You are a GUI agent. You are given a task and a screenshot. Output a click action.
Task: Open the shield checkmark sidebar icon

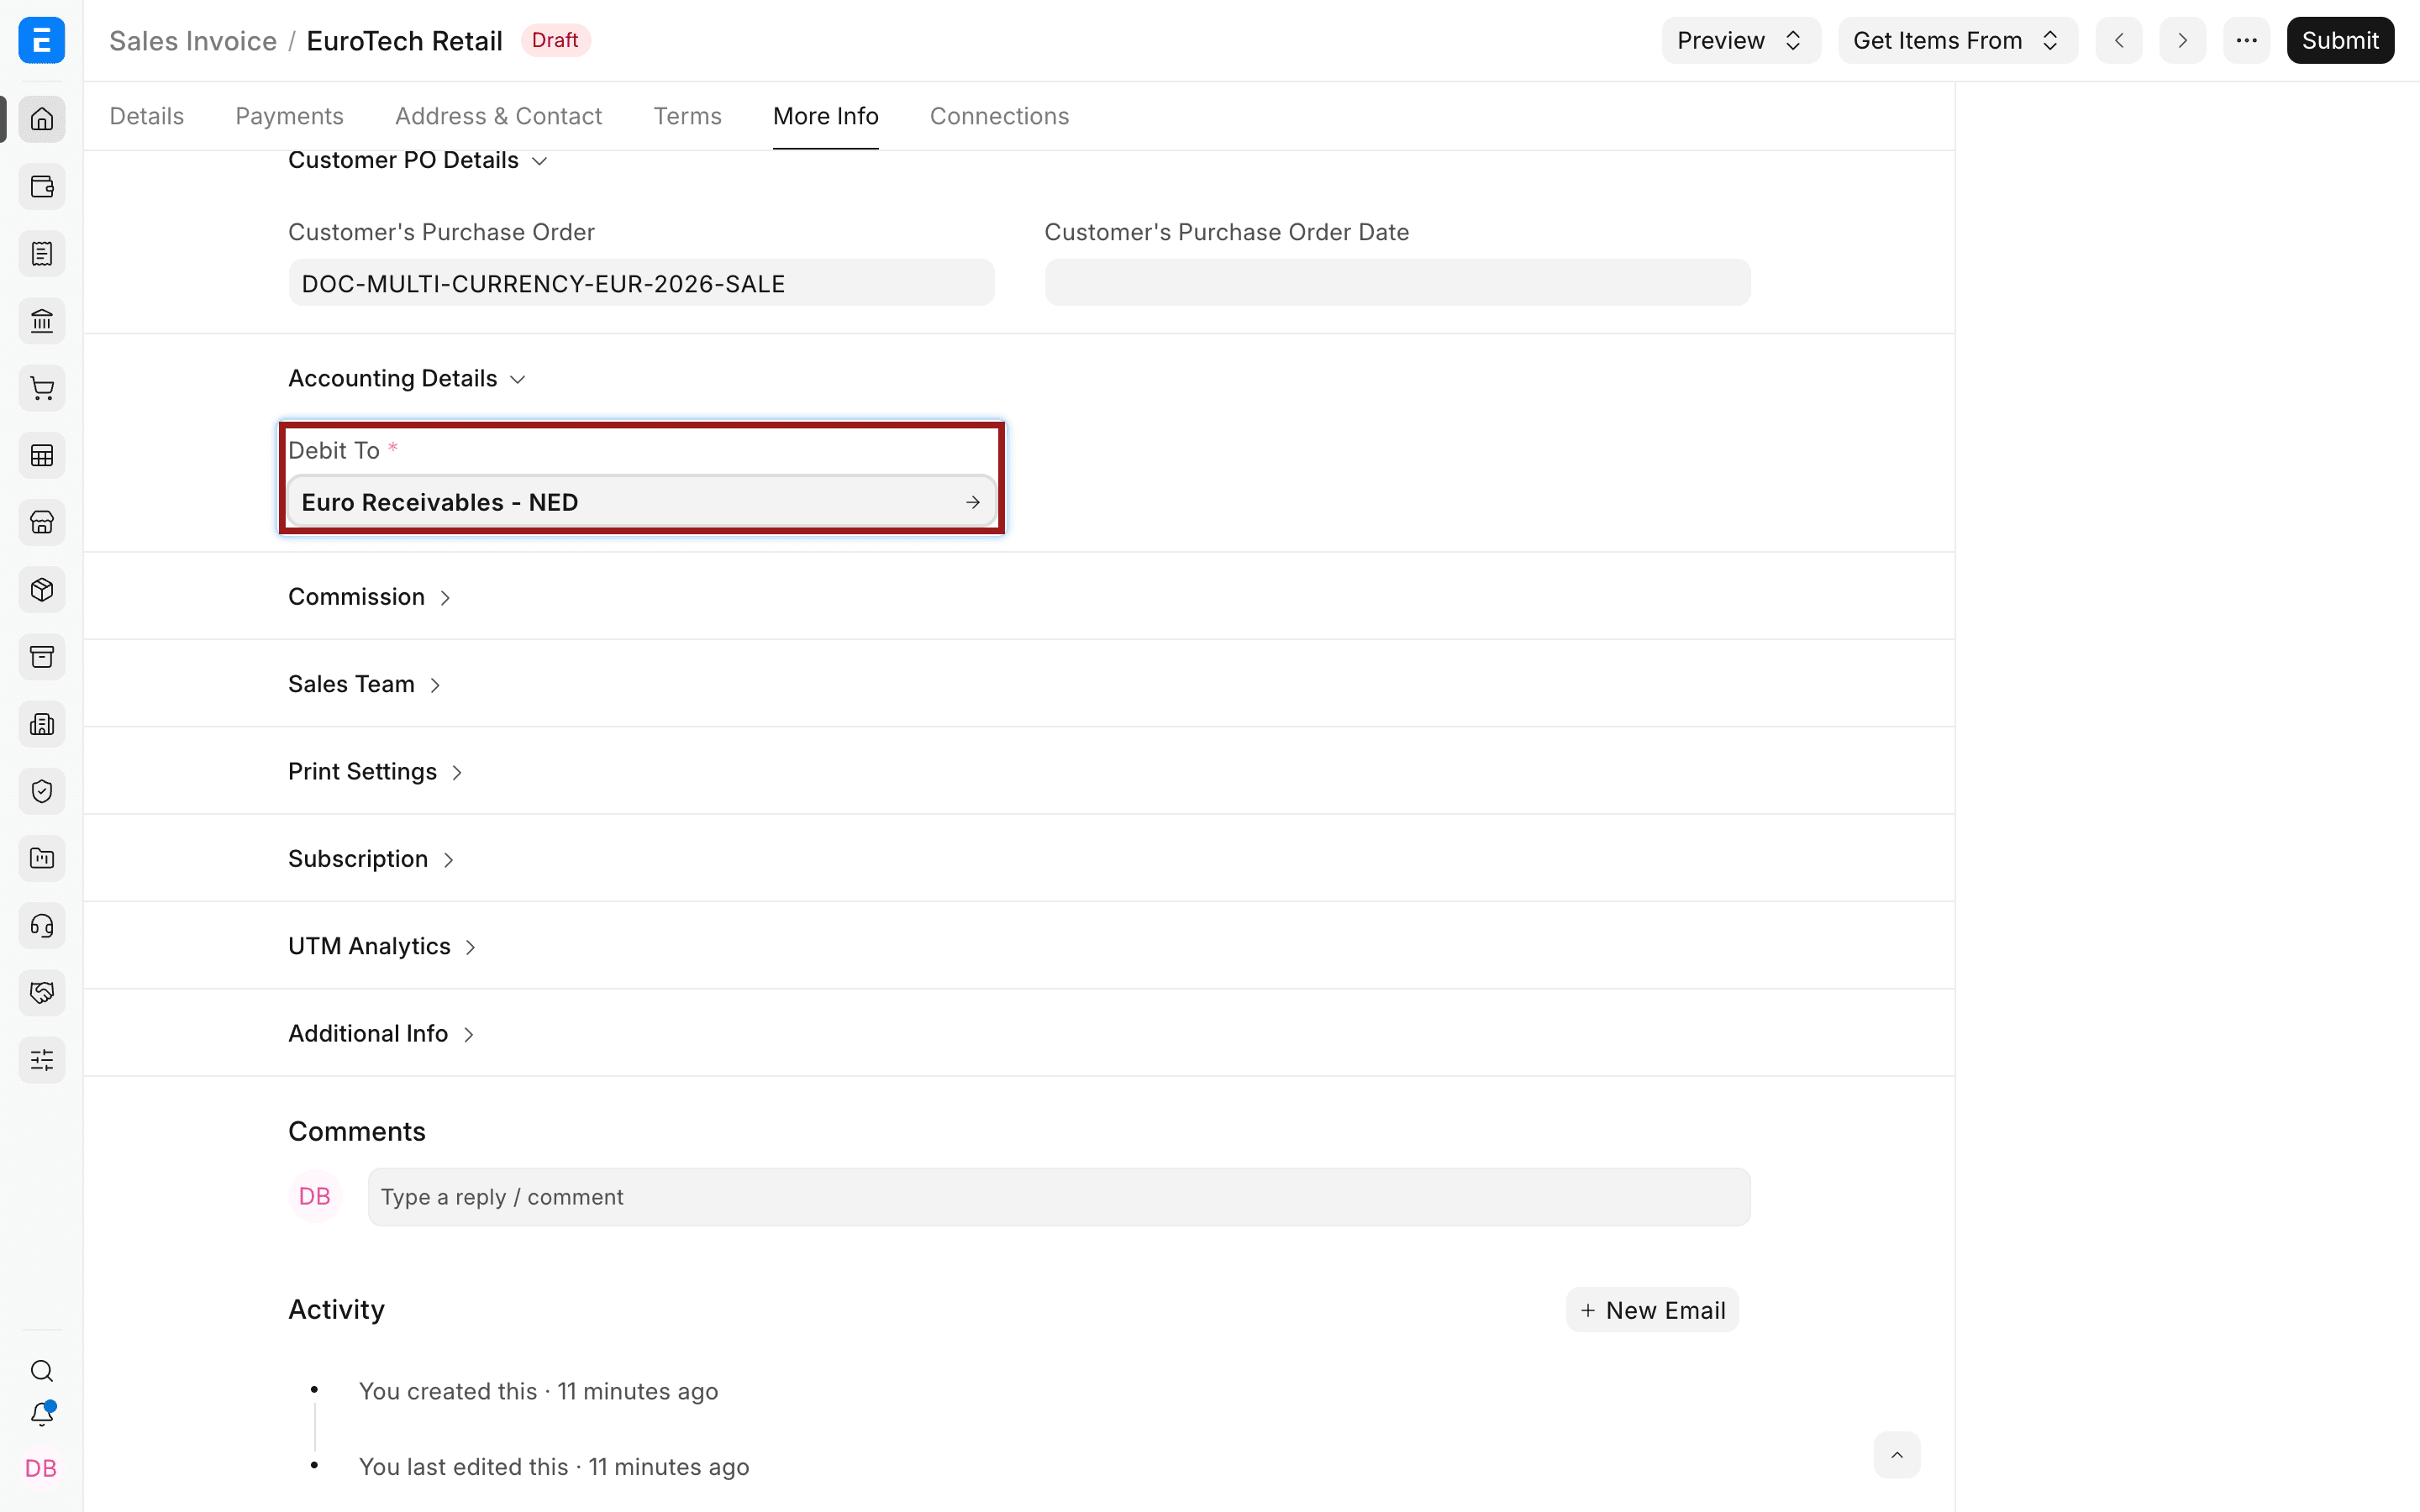[42, 791]
